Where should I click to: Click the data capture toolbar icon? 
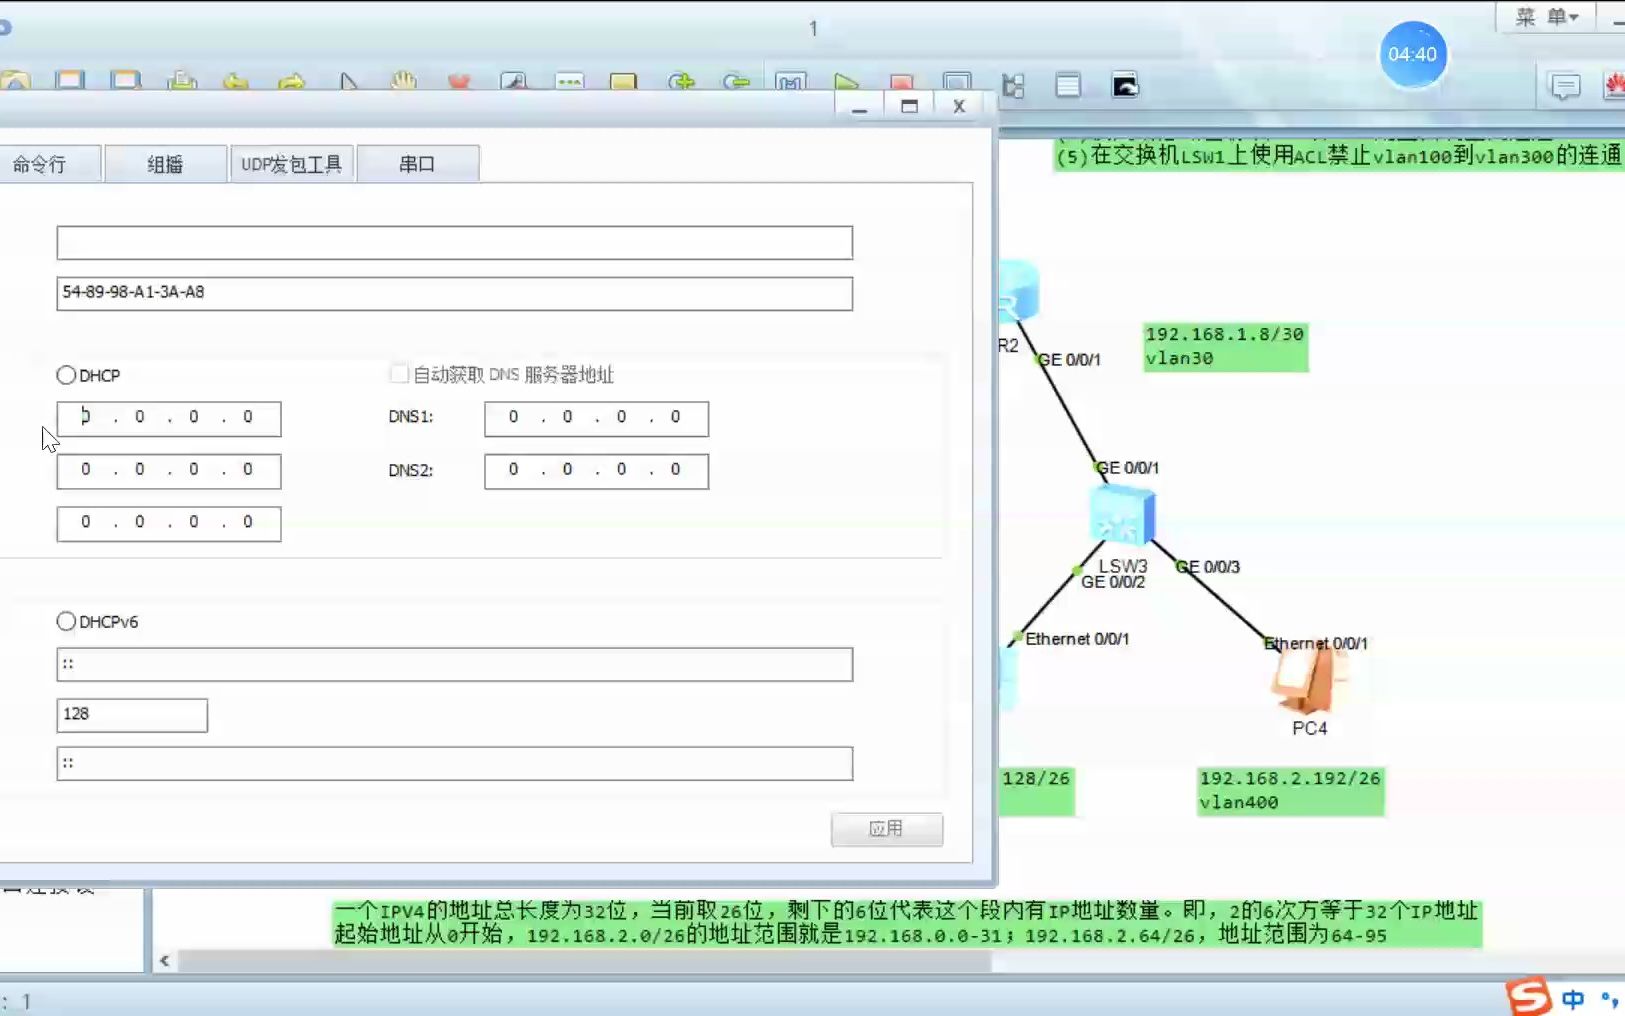point(957,82)
